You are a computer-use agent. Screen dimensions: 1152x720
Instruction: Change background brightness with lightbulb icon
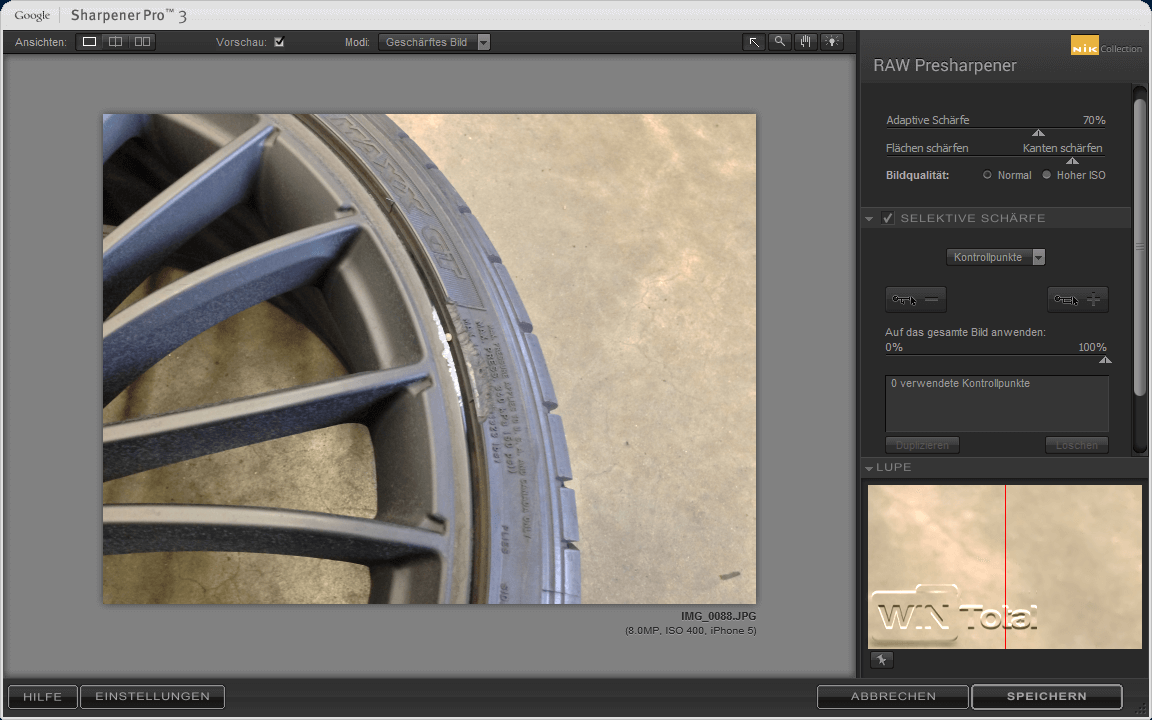pos(832,42)
